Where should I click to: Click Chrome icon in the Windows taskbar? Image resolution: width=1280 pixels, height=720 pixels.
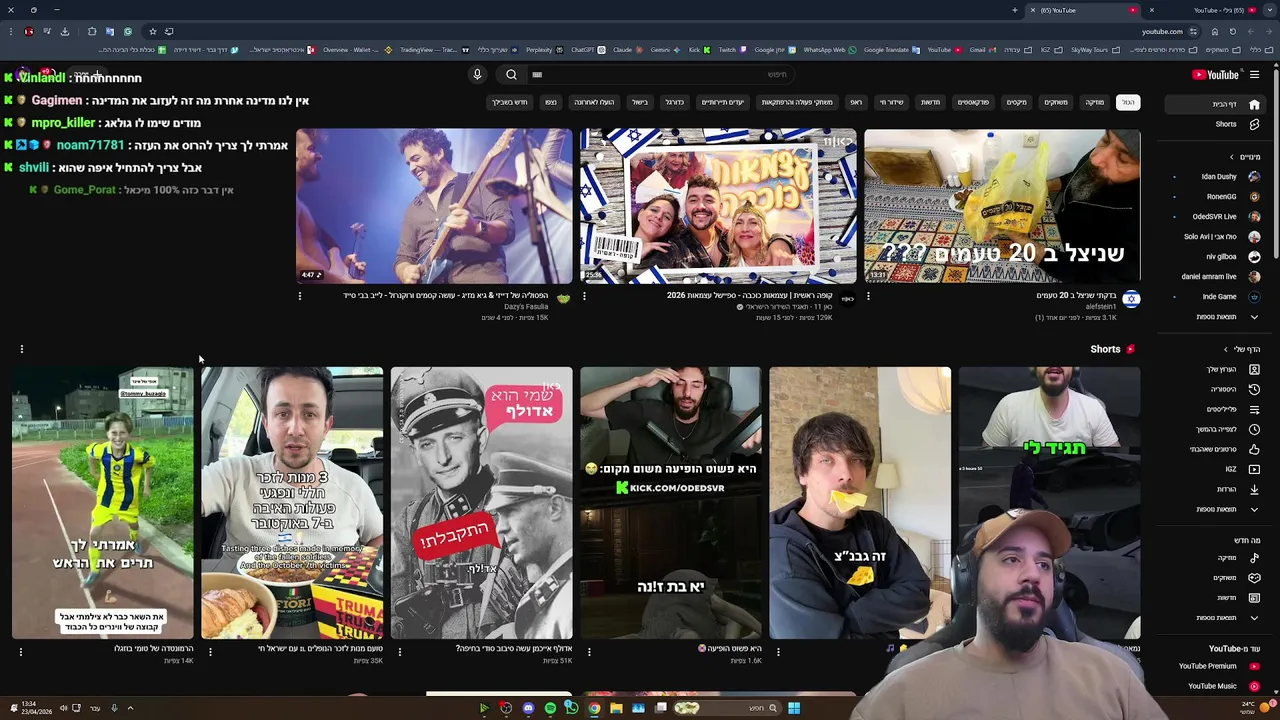pyautogui.click(x=594, y=708)
